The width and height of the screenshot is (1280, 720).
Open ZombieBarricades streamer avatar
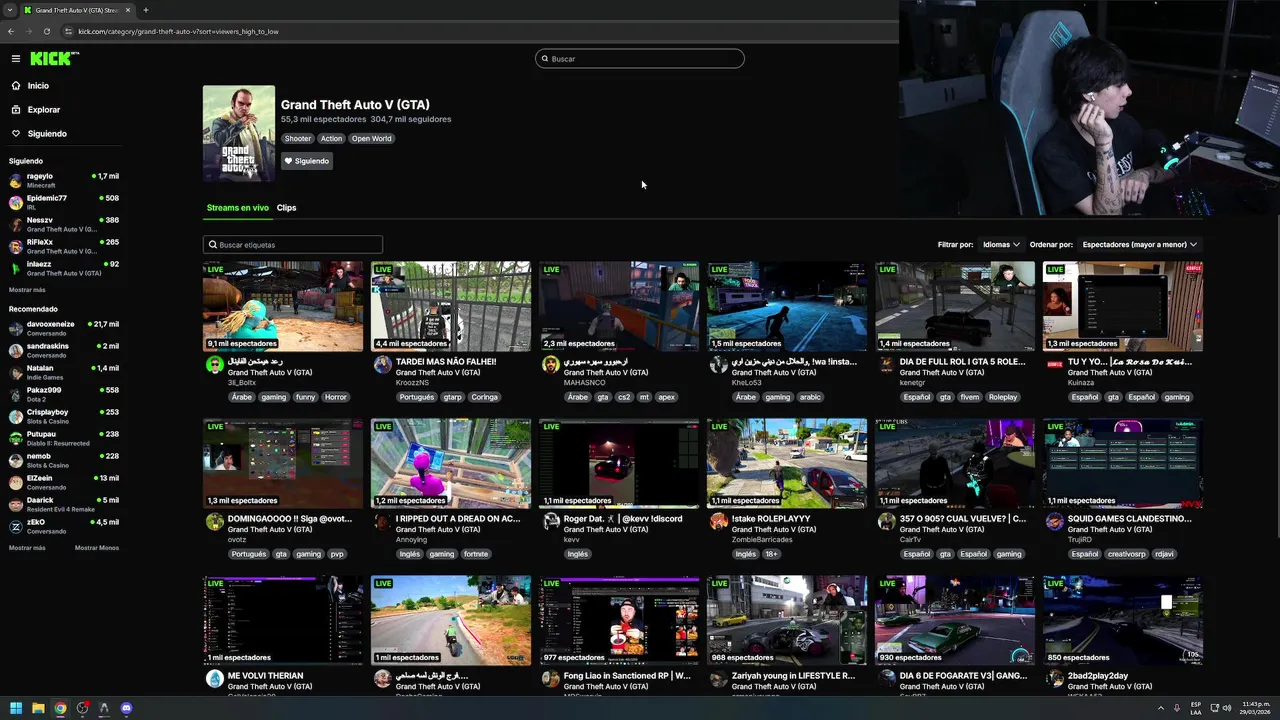click(x=718, y=522)
